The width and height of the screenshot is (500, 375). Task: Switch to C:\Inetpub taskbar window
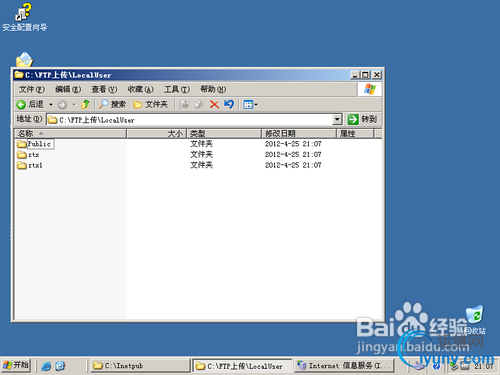point(139,366)
